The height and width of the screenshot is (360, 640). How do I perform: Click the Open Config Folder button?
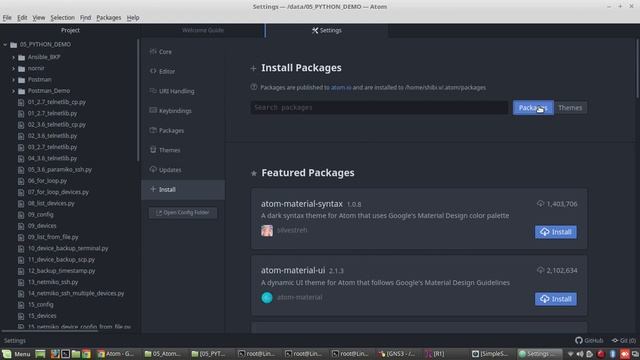(x=182, y=213)
